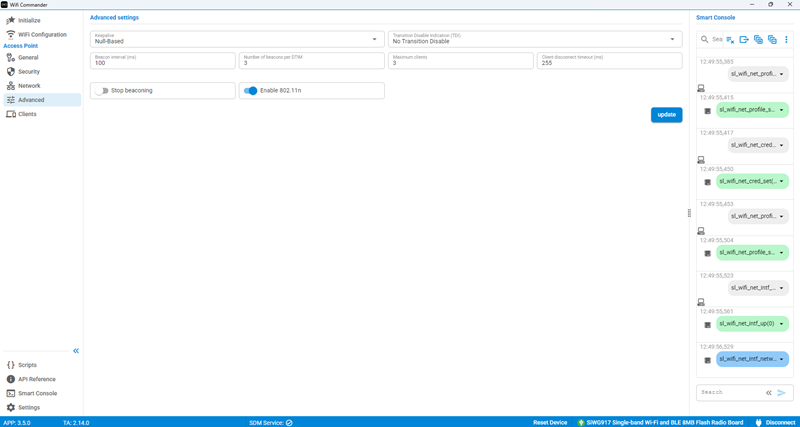Clear the Smart Console log list
Image resolution: width=800 pixels, height=427 pixels.
point(730,39)
